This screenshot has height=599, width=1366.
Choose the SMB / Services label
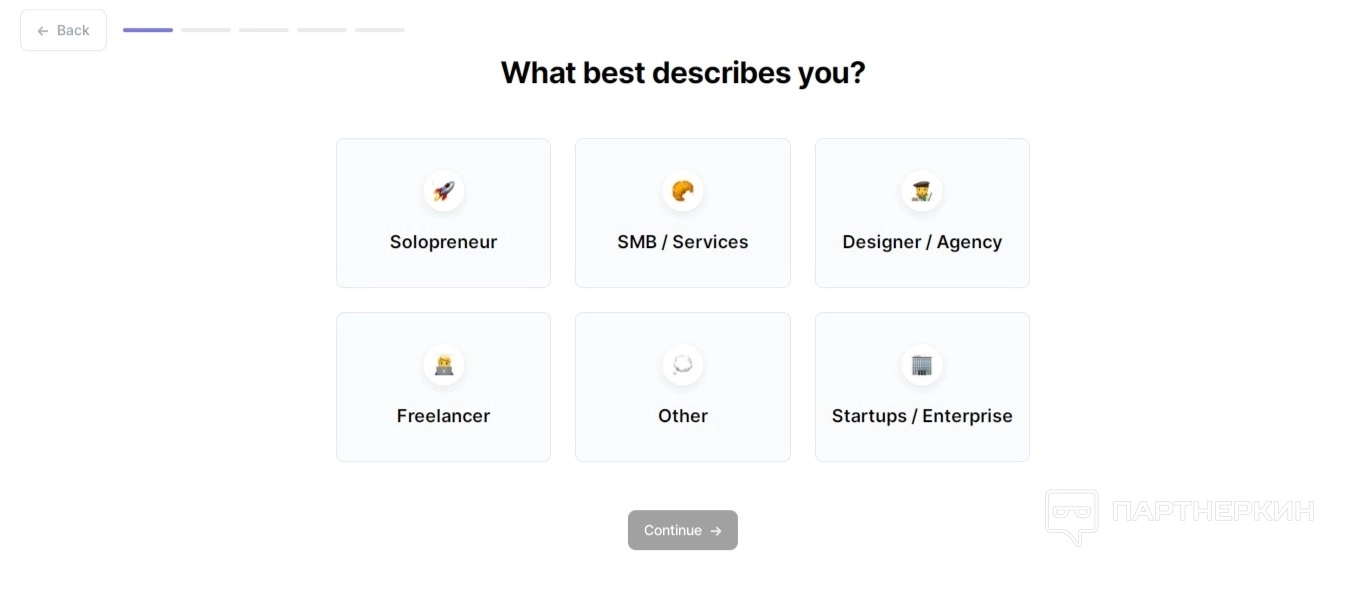683,242
